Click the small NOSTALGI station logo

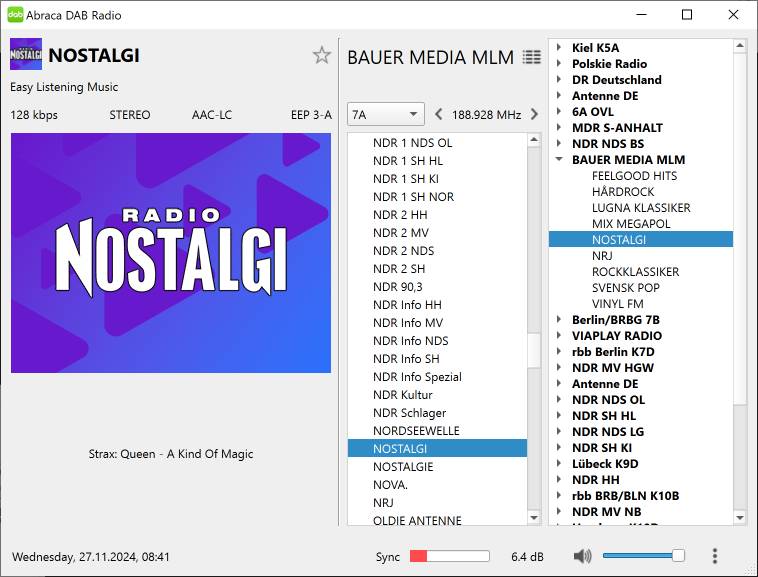point(26,55)
